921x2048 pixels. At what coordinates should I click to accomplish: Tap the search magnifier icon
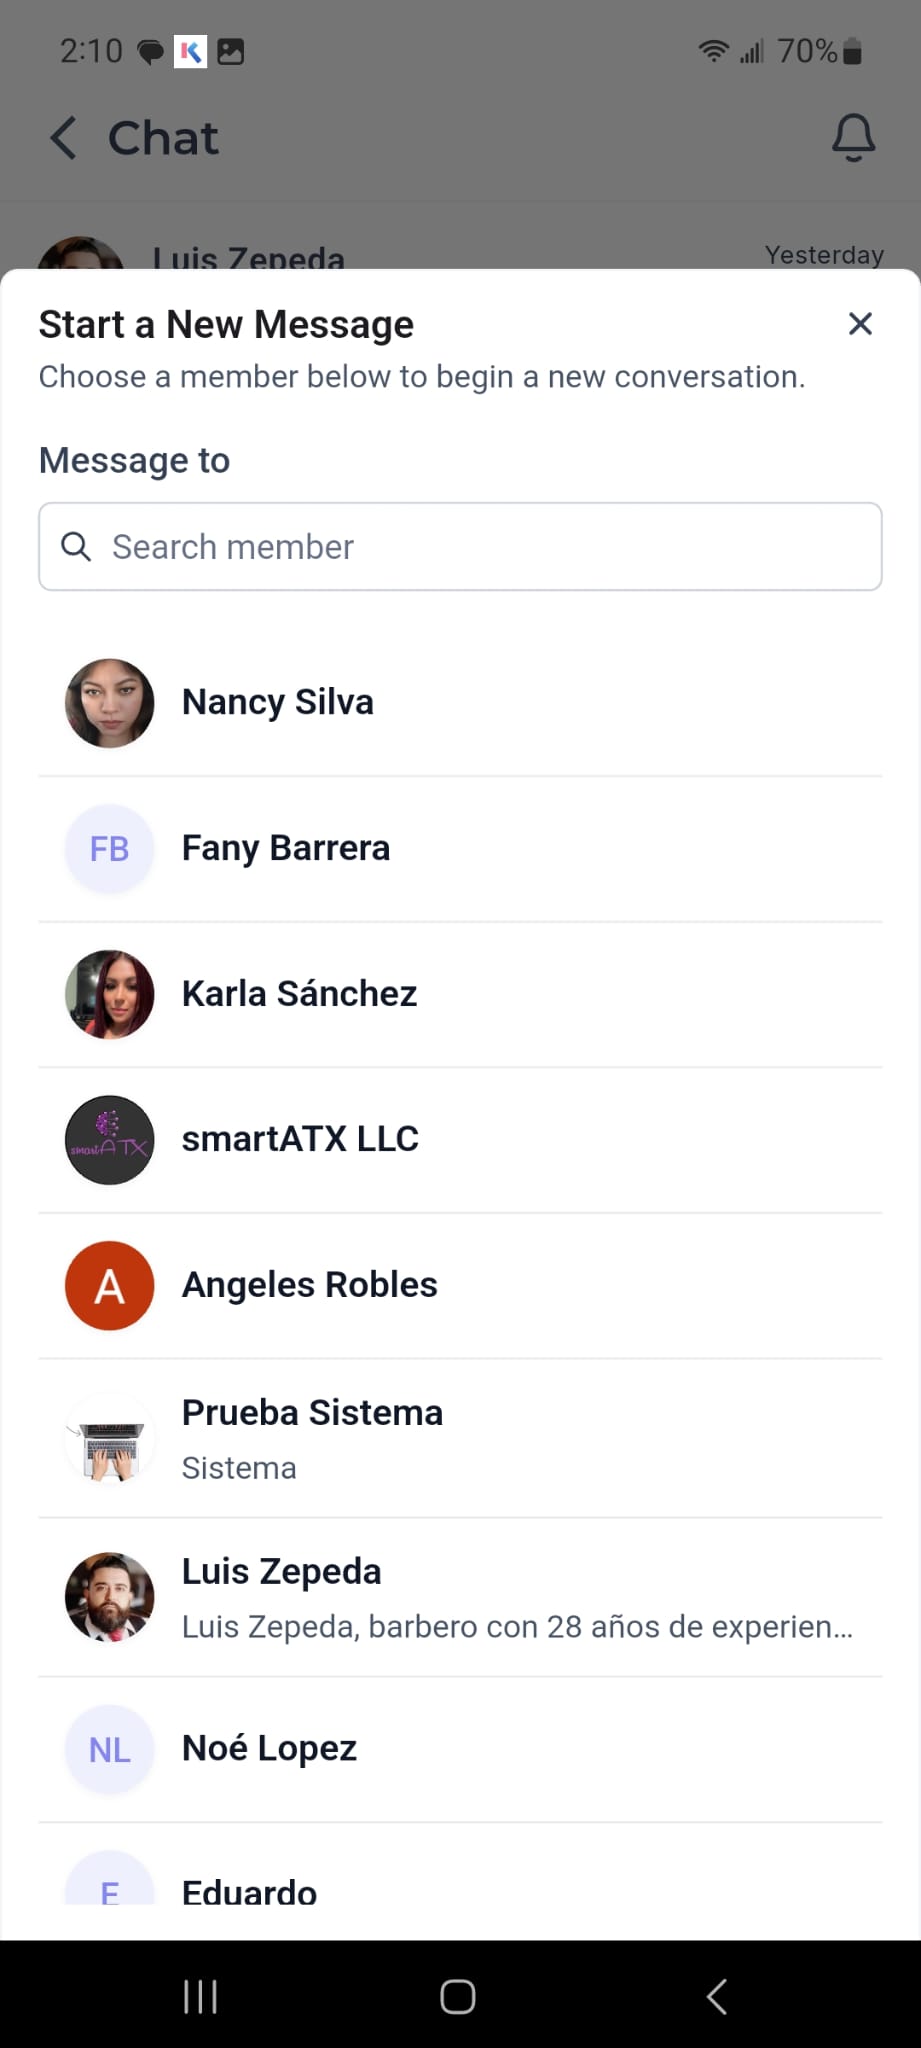click(x=76, y=547)
